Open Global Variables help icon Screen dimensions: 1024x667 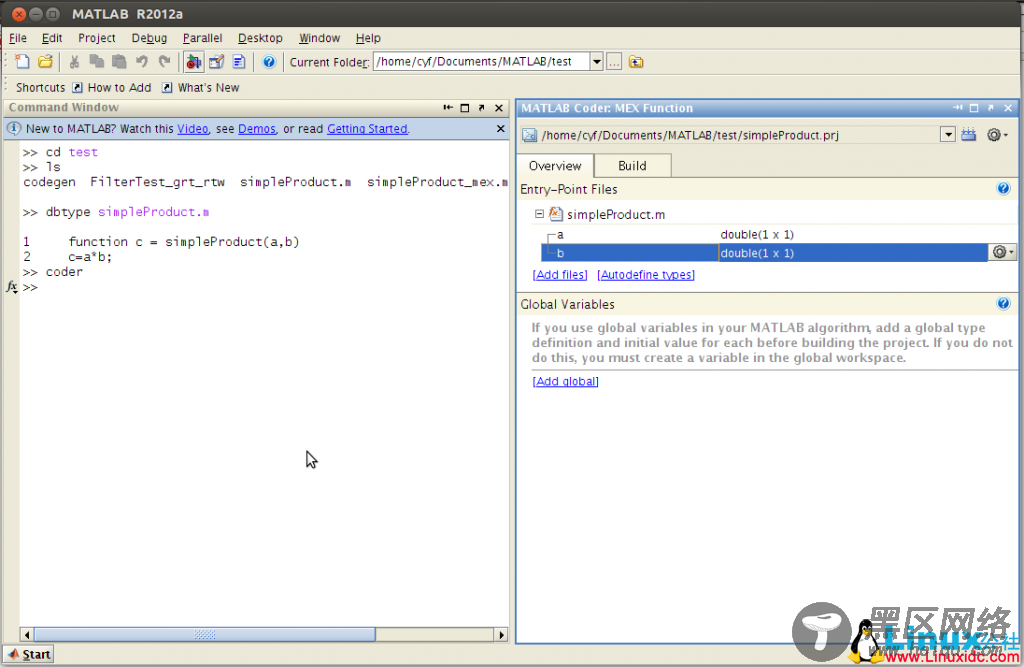[x=1004, y=303]
